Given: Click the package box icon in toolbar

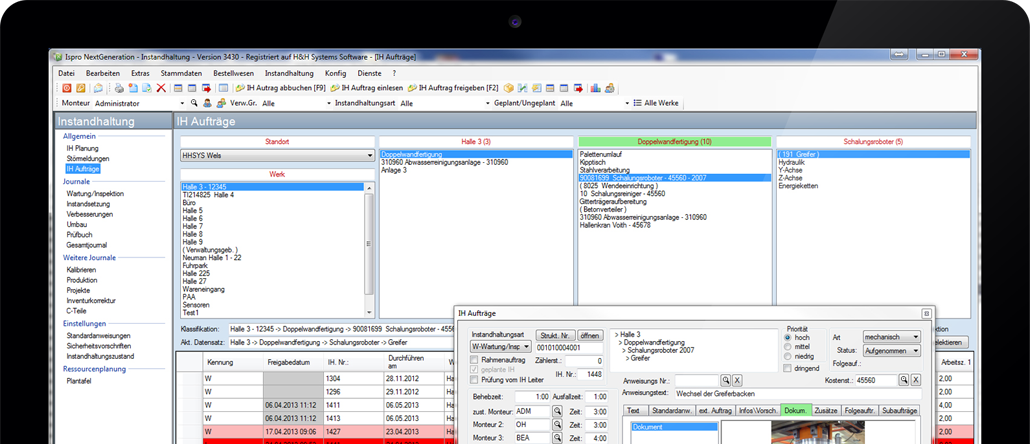Looking at the screenshot, I should coord(508,88).
